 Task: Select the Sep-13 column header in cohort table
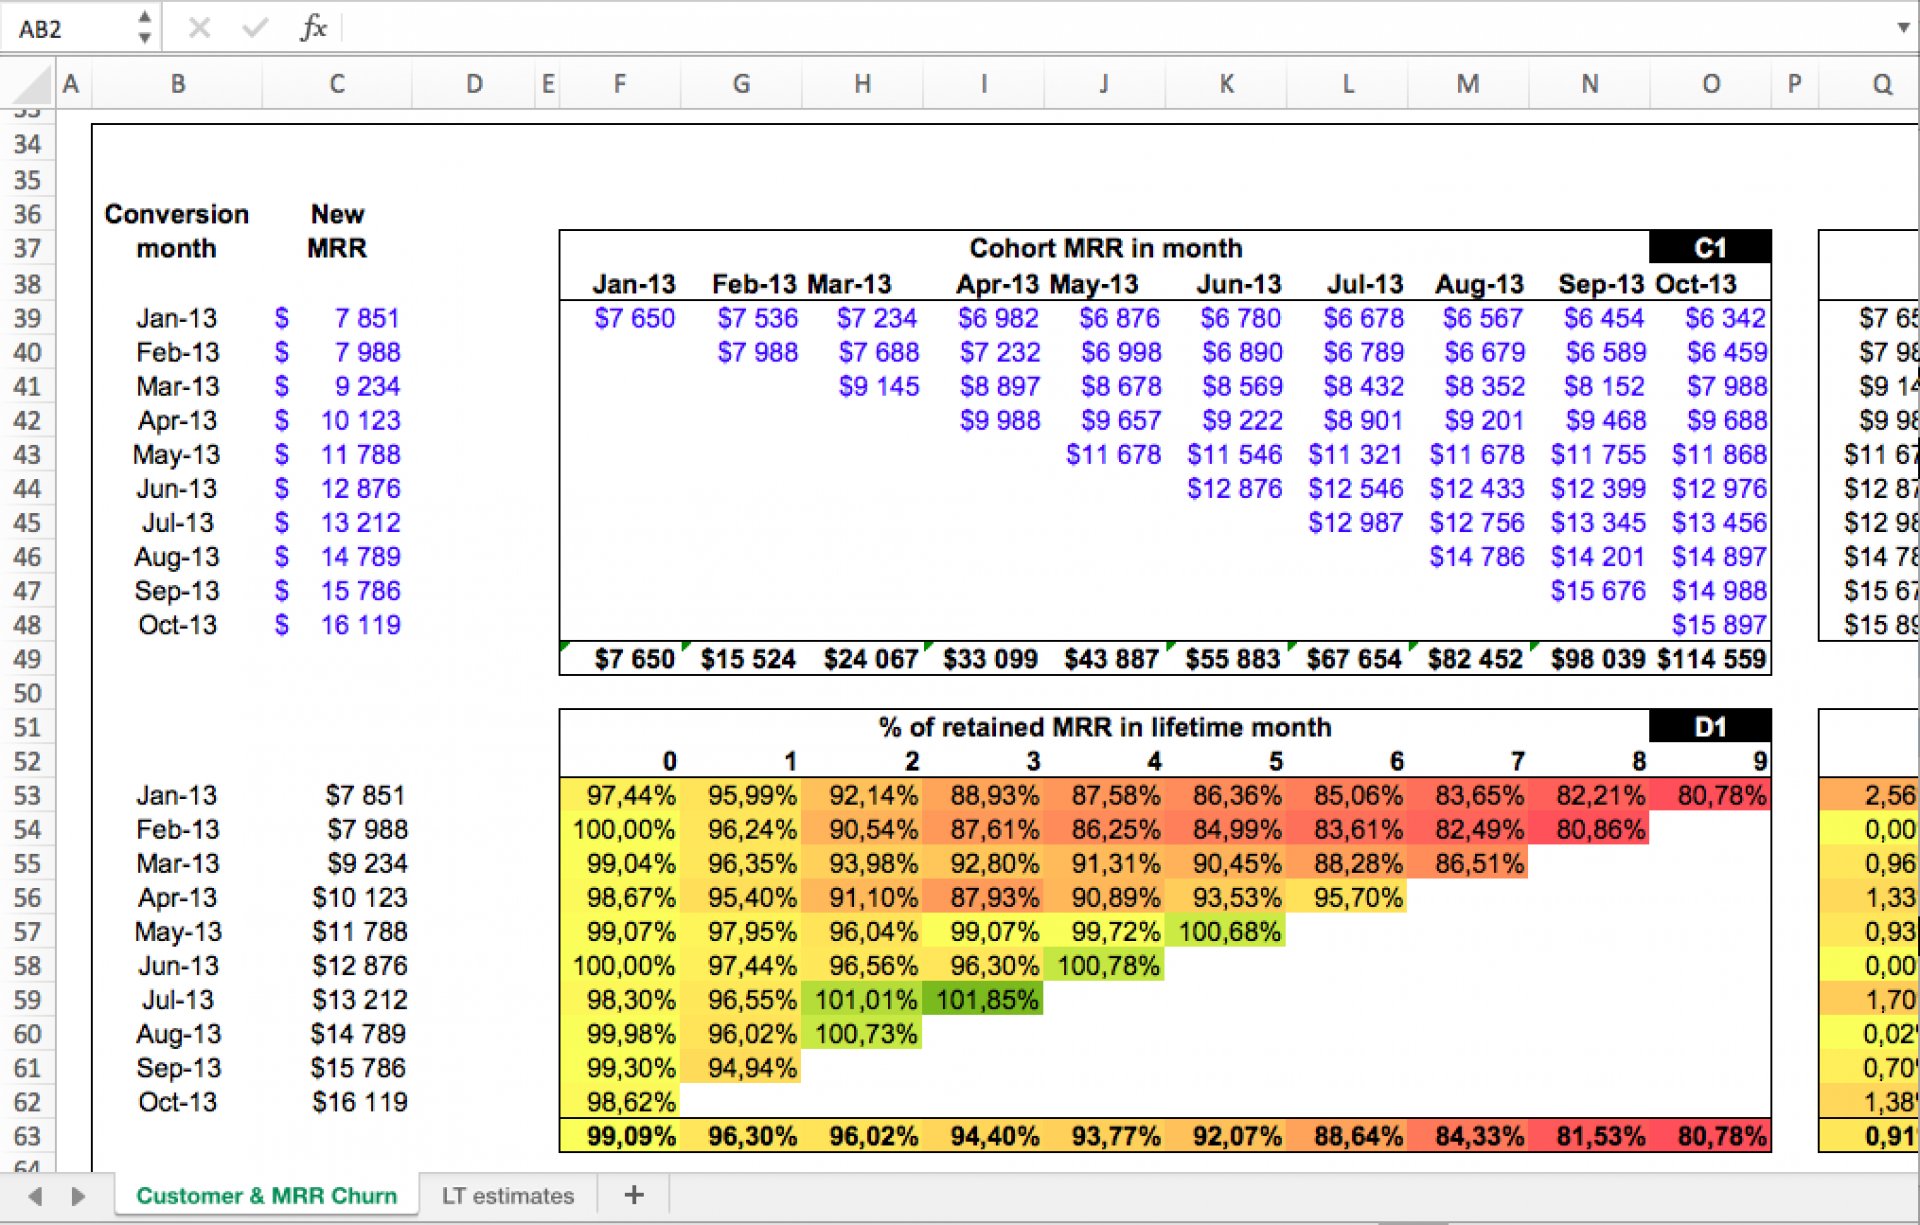point(1600,284)
